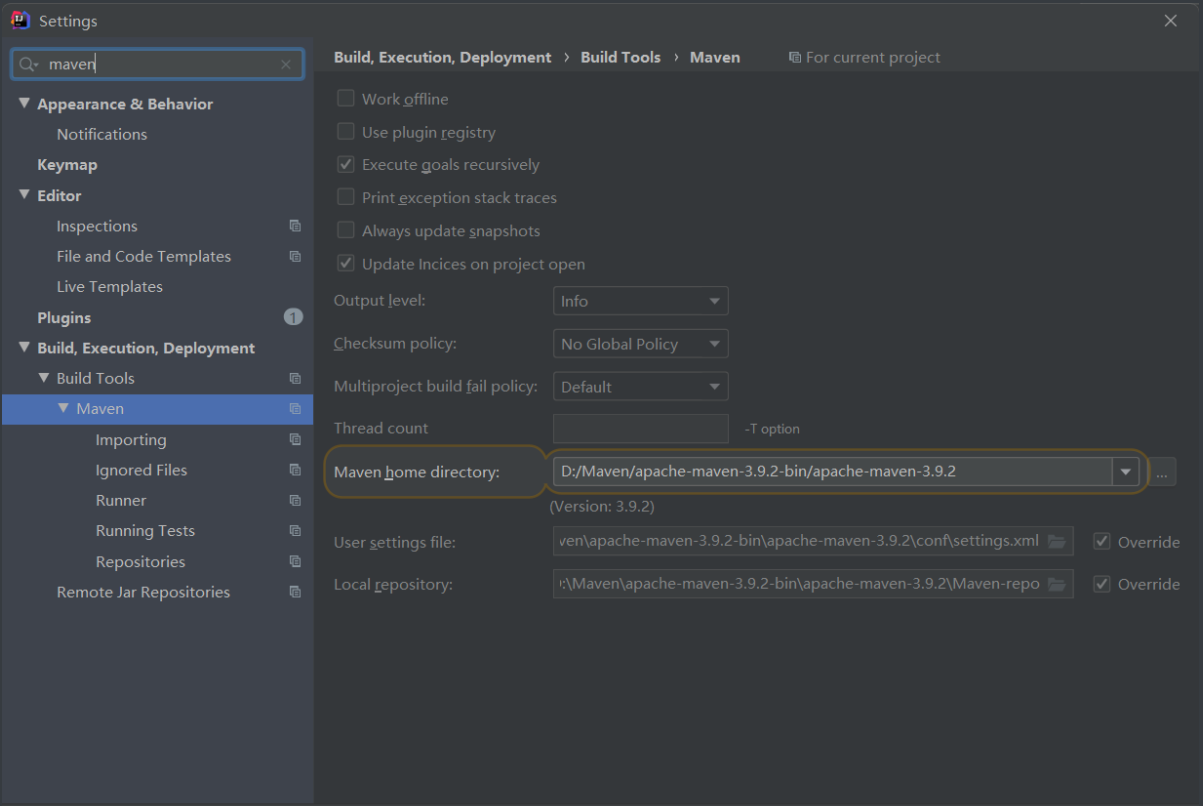
Task: Click the folder icon for Local repository
Action: (x=1057, y=584)
